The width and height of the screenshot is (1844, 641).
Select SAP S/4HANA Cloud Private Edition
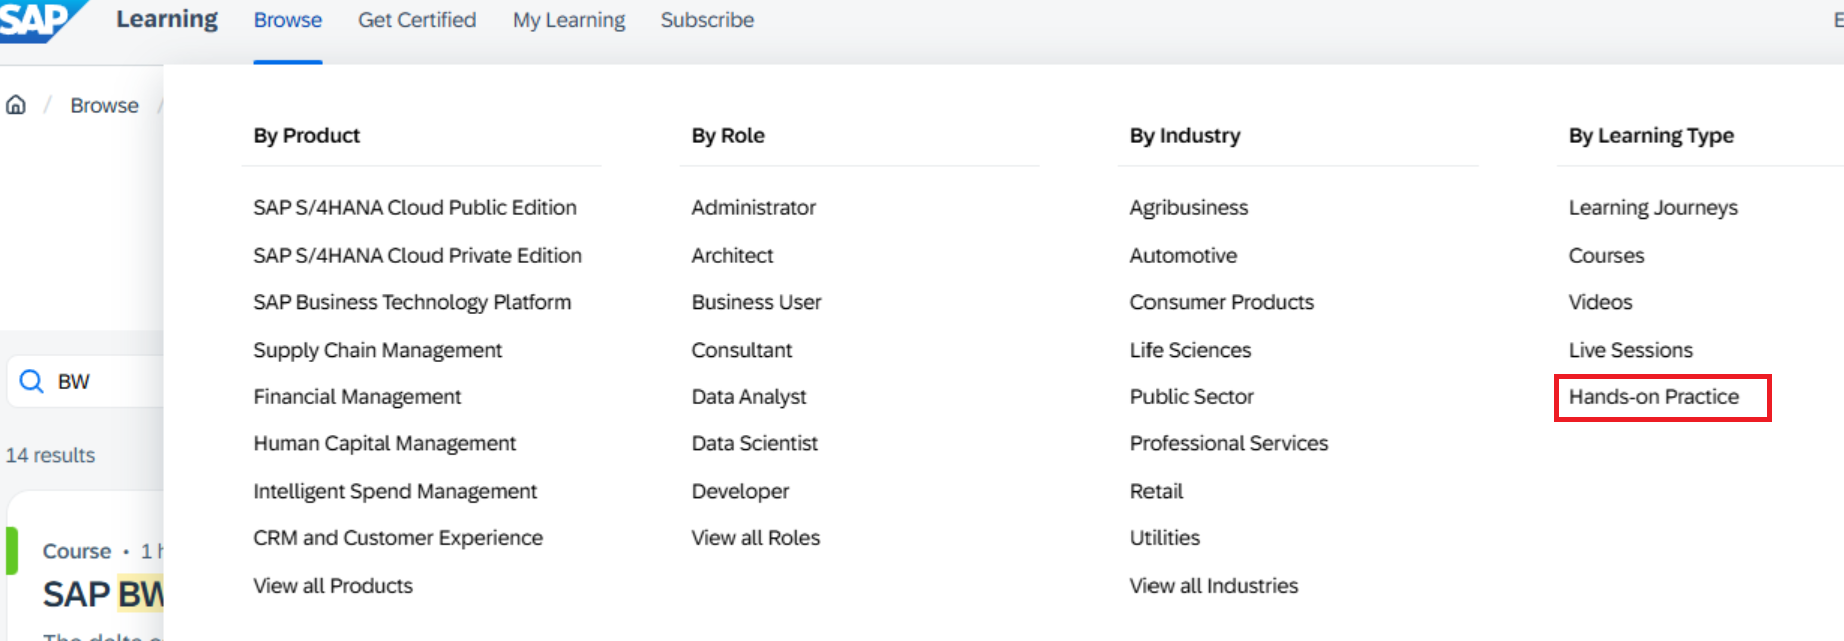pyautogui.click(x=417, y=255)
